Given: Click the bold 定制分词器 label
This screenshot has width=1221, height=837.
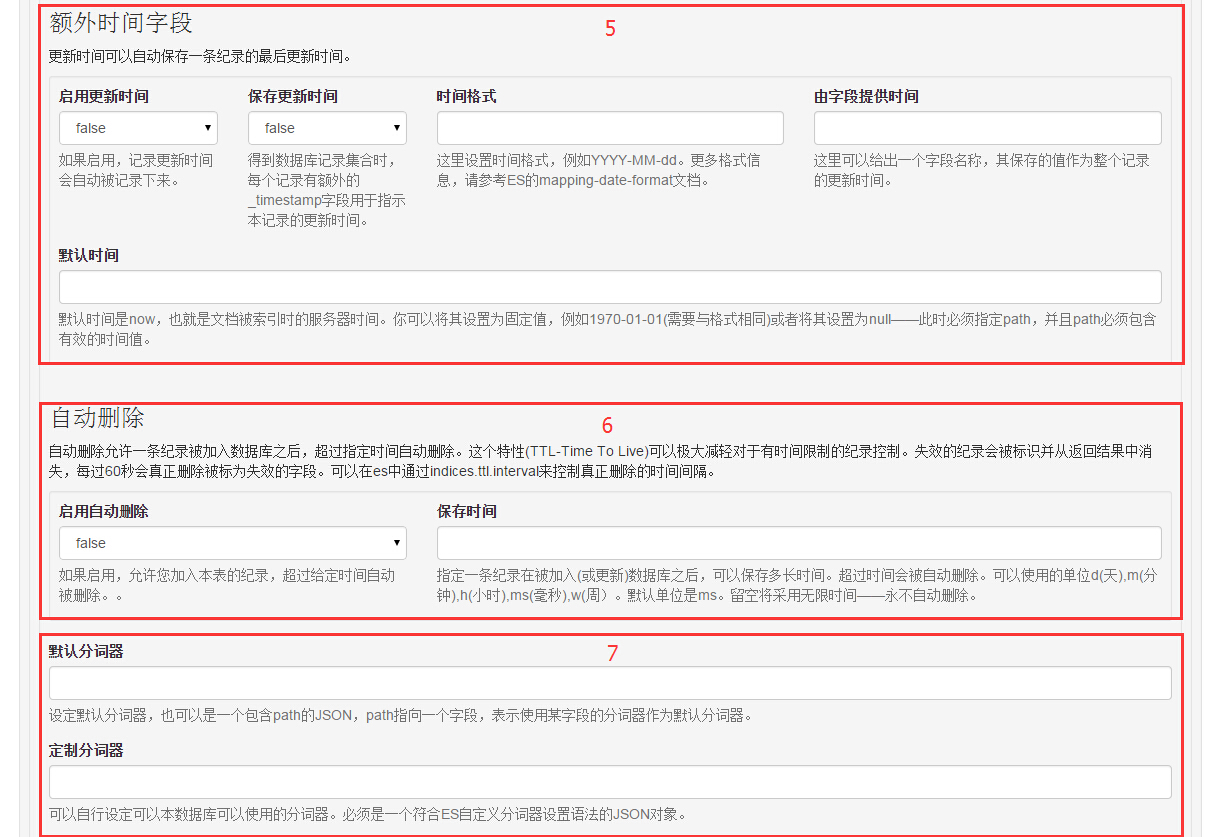Looking at the screenshot, I should 86,750.
